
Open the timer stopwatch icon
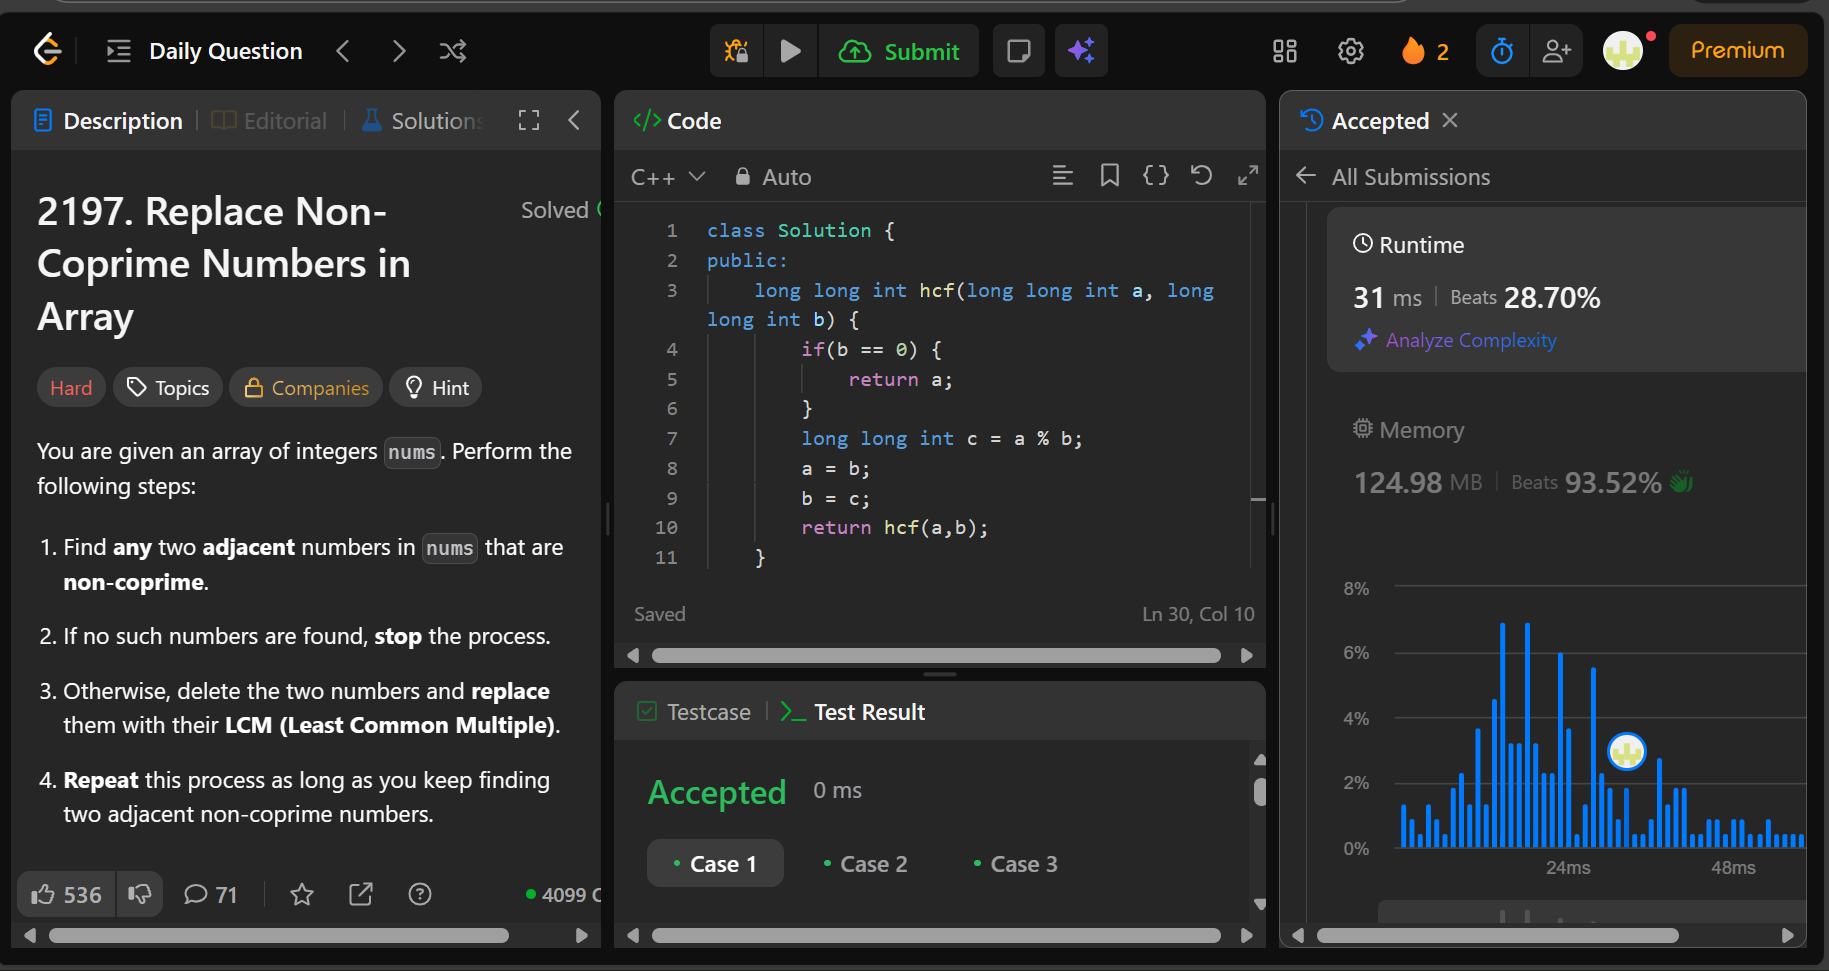pos(1502,51)
